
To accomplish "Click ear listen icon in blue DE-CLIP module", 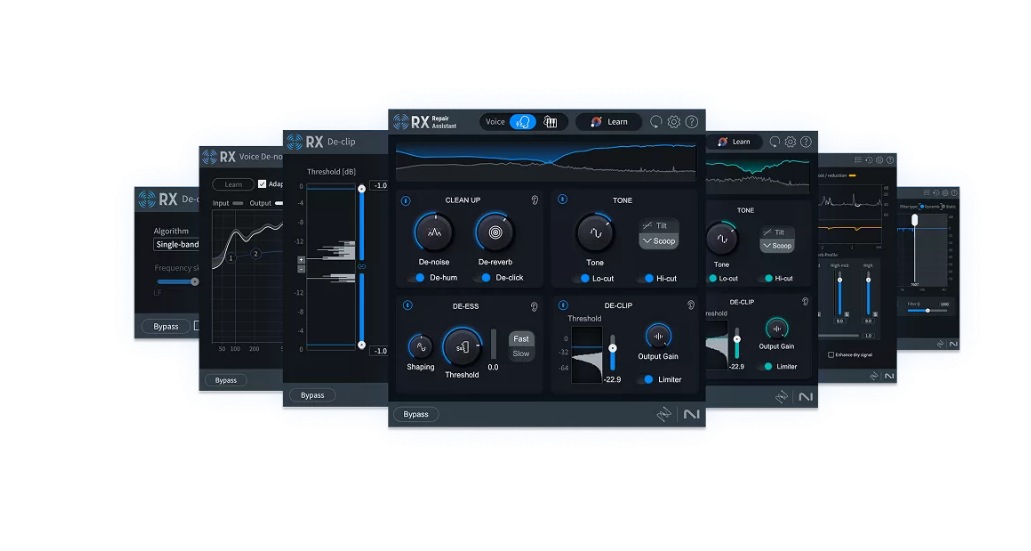I will 691,305.
